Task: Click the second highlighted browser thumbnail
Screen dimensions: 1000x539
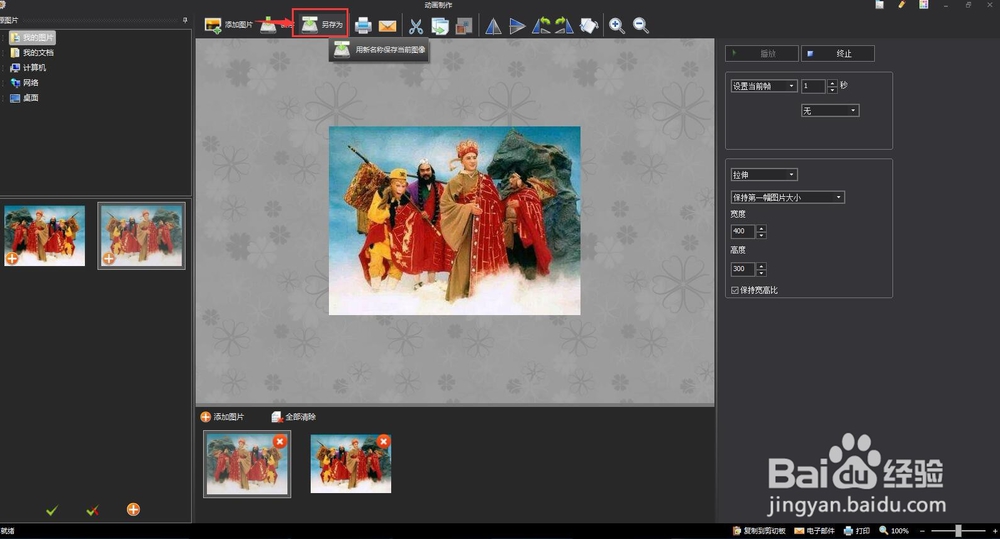Action: pyautogui.click(x=142, y=235)
